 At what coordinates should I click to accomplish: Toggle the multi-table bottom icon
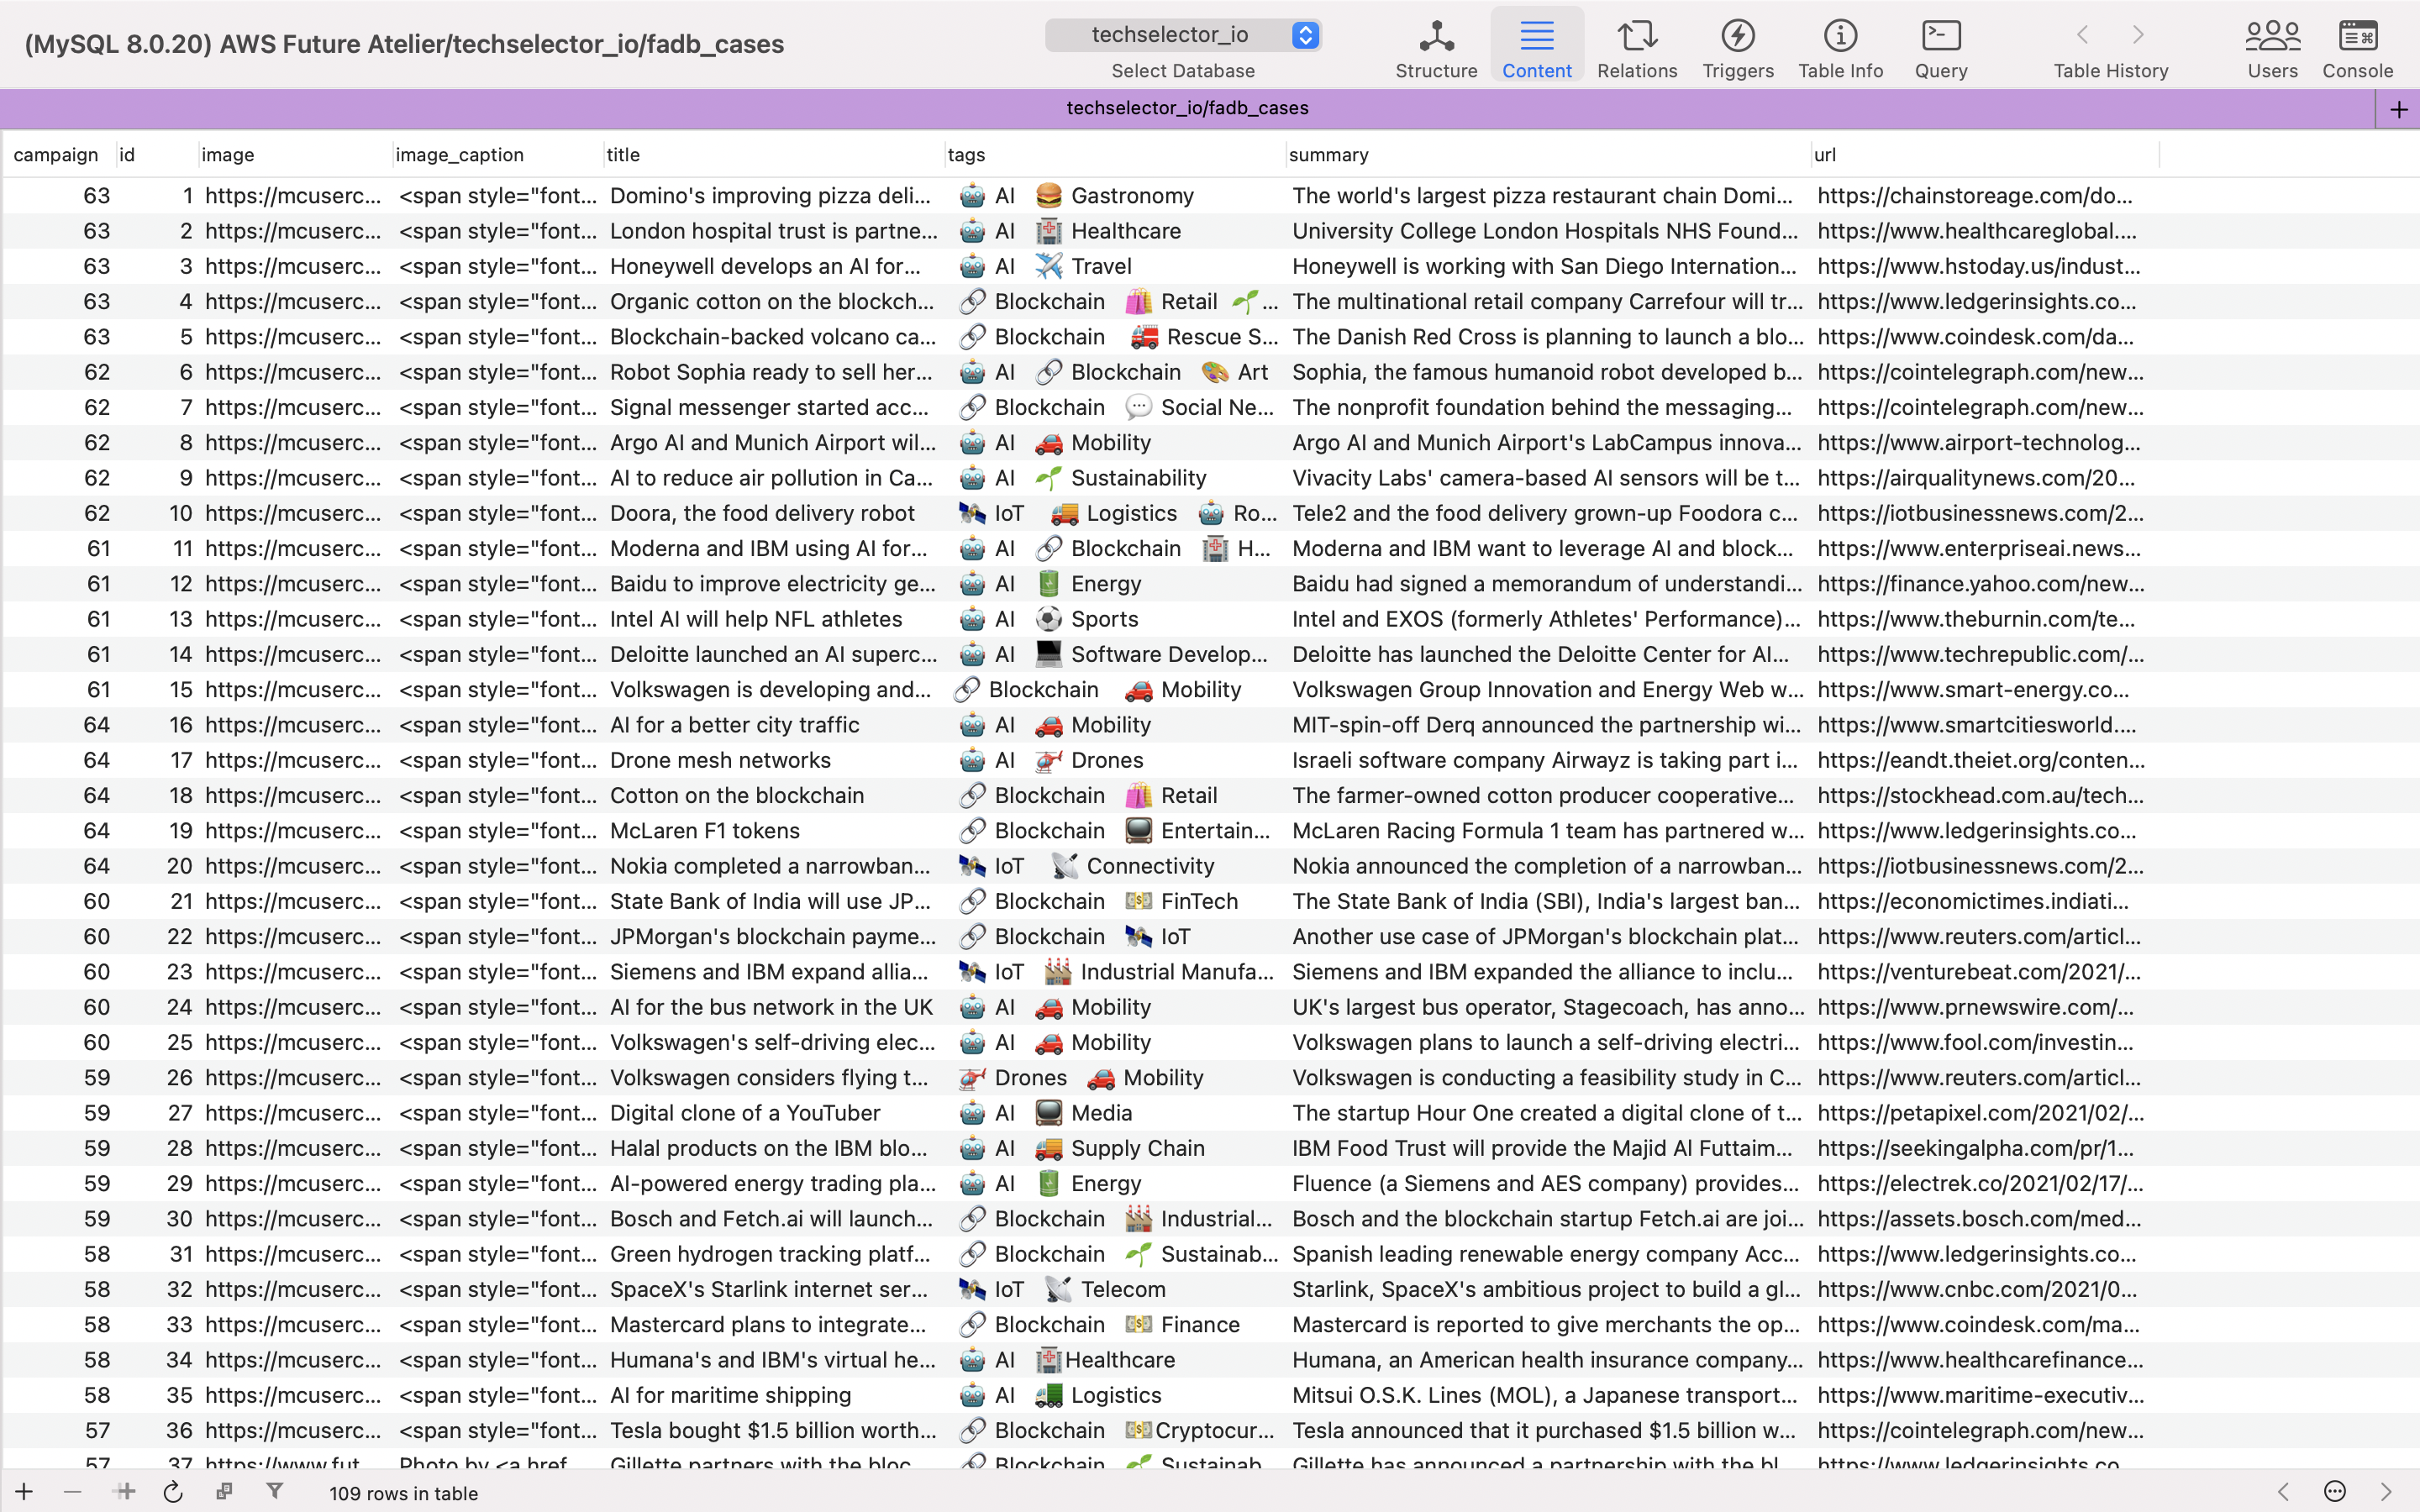224,1492
